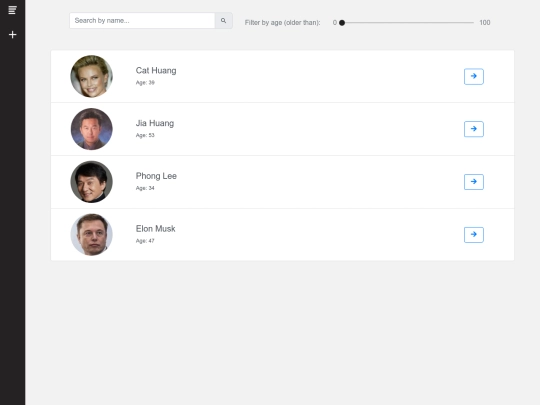Image resolution: width=540 pixels, height=405 pixels.
Task: Select the Phong Lee name text
Action: pyautogui.click(x=156, y=176)
